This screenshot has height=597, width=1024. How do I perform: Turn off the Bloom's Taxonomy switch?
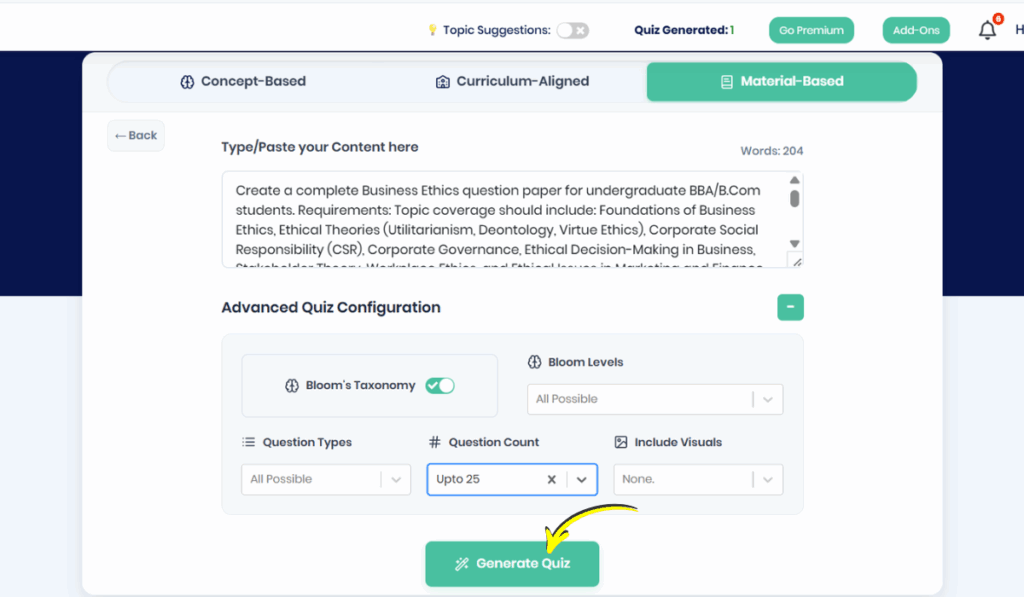440,386
